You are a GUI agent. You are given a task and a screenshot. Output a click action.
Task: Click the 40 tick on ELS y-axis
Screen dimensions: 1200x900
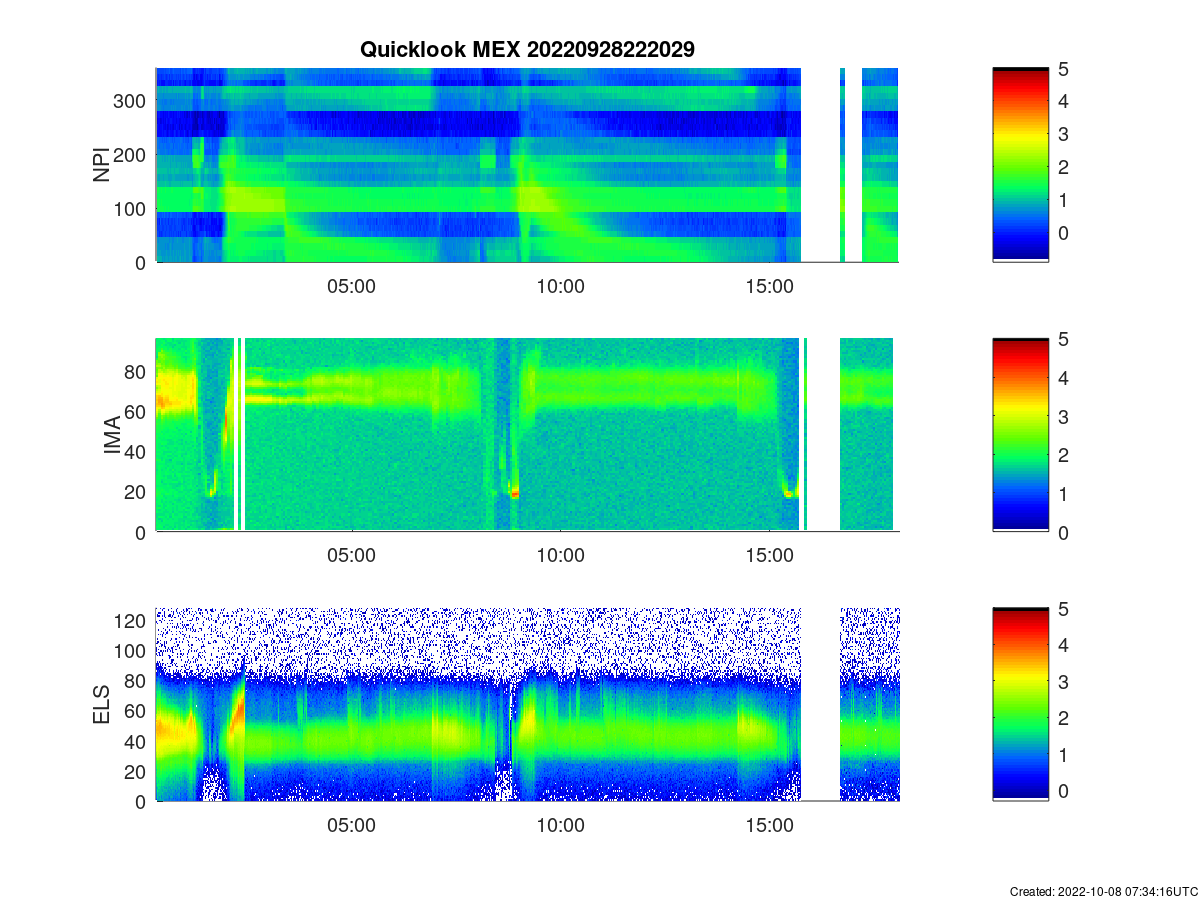(x=137, y=741)
